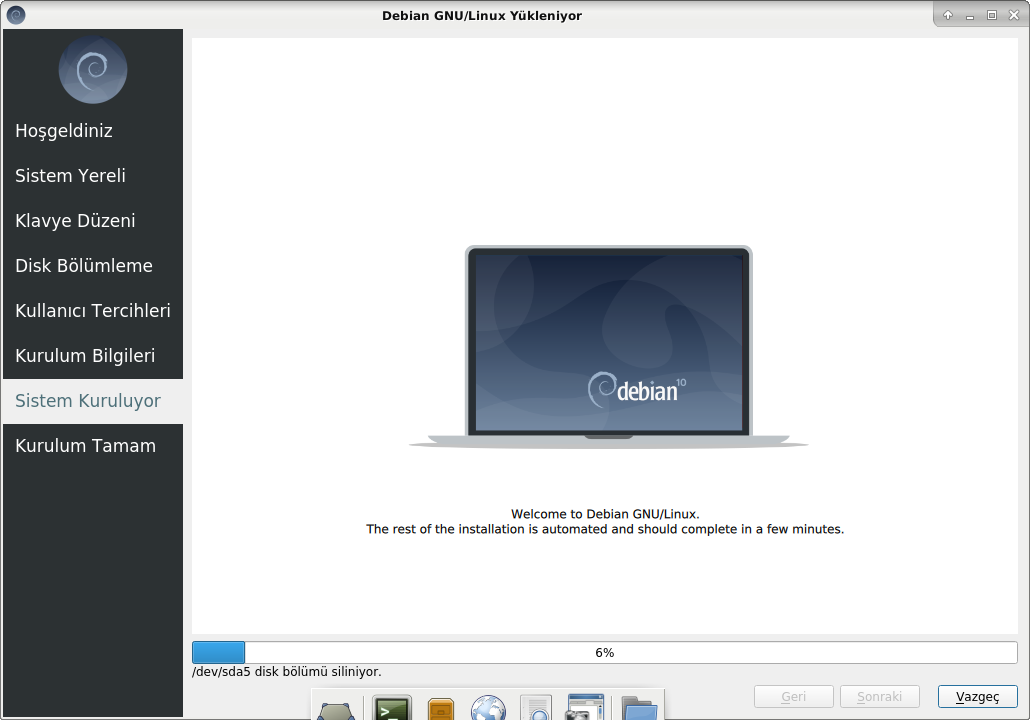1030x720 pixels.
Task: Open the terminal emulator in the dock
Action: pyautogui.click(x=392, y=708)
